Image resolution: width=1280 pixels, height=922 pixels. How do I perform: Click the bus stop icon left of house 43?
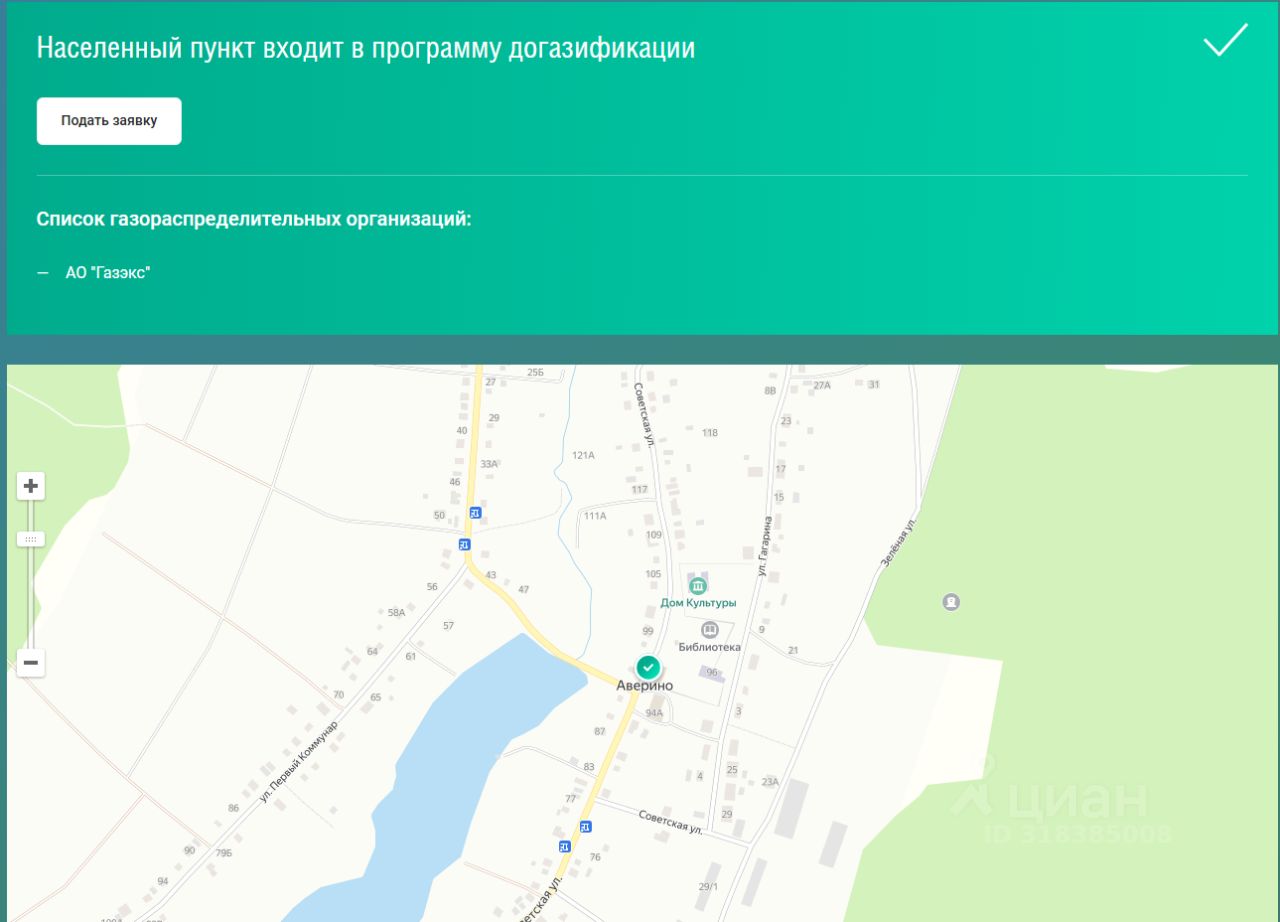coord(464,544)
